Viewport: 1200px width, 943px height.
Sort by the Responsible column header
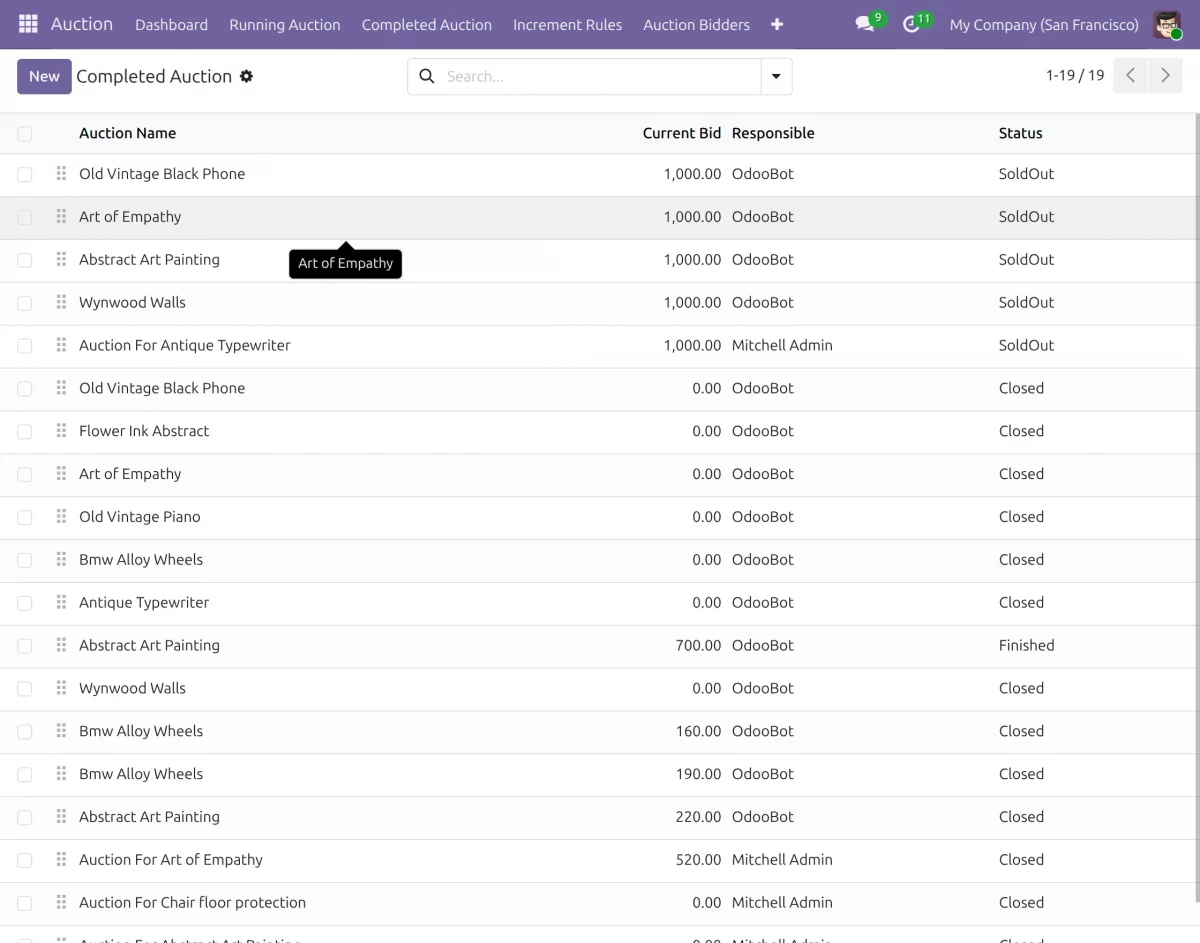pos(773,133)
